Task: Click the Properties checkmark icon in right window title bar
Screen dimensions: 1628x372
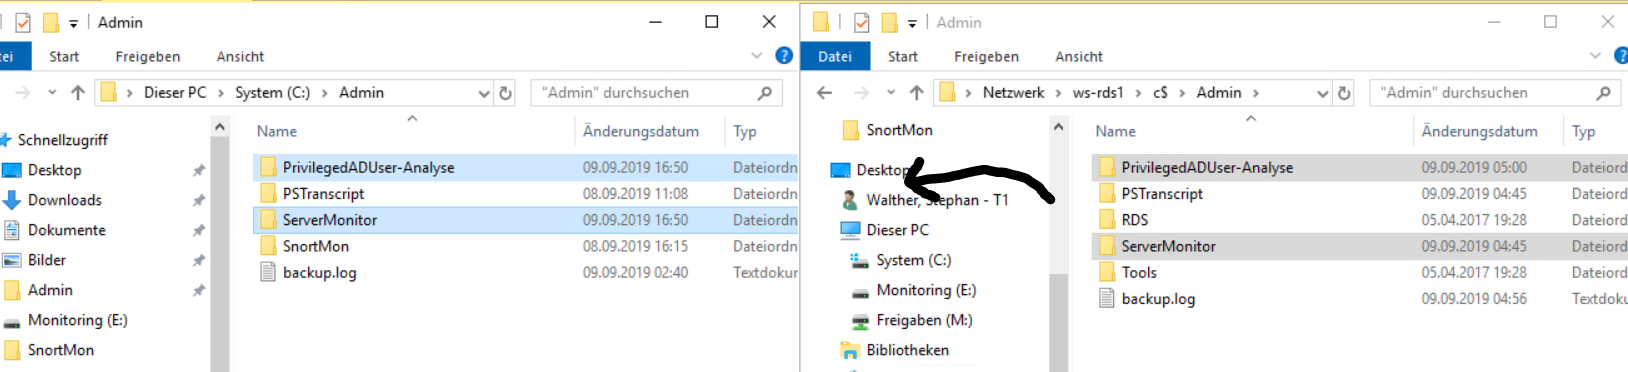Action: click(x=862, y=22)
